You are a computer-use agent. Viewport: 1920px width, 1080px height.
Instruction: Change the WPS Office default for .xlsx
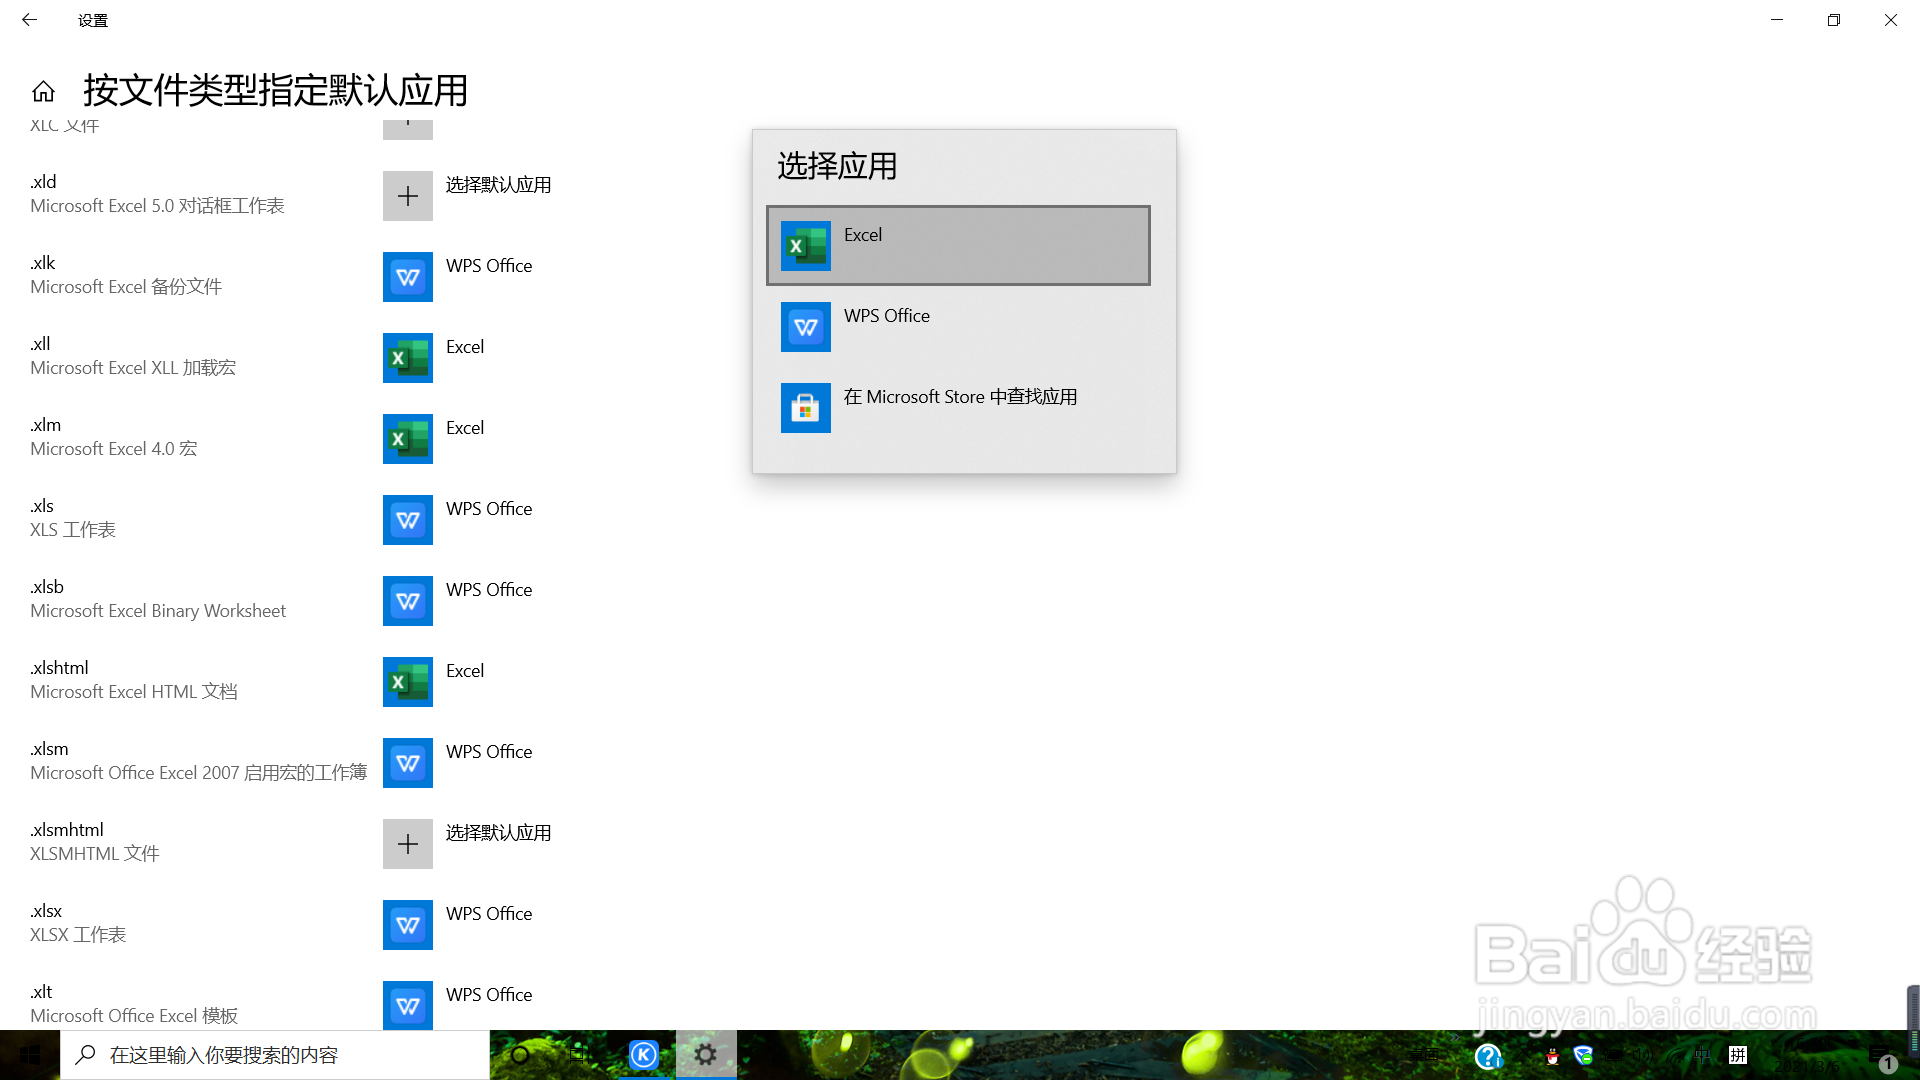coord(489,914)
